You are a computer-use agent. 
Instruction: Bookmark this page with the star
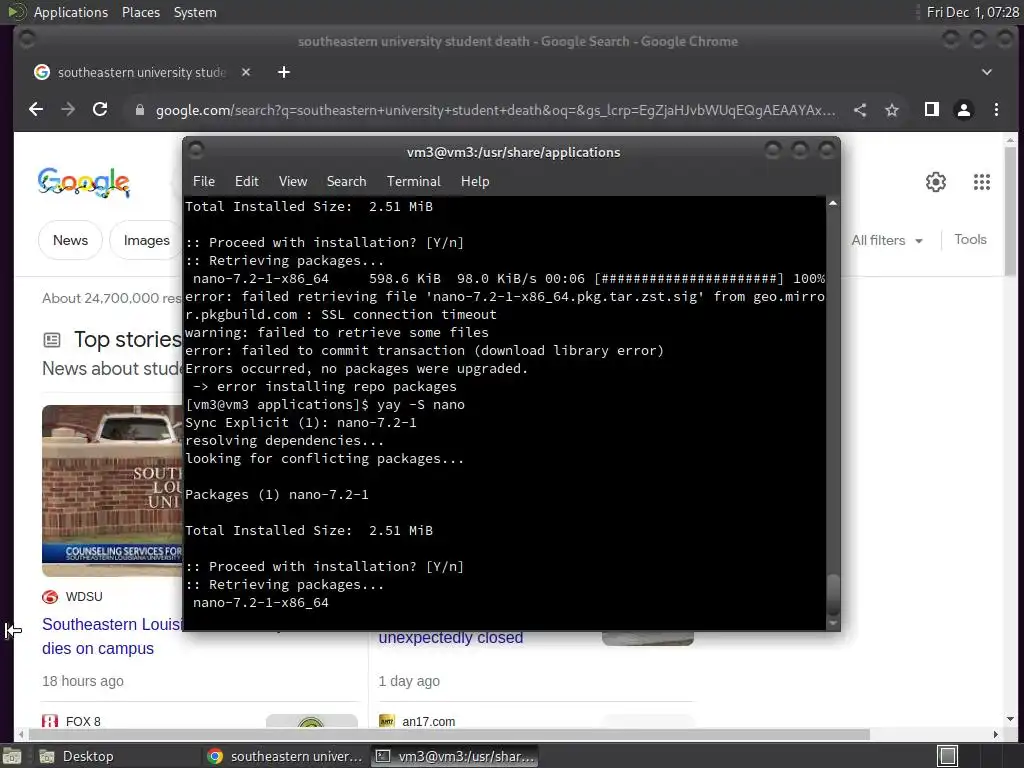[x=892, y=110]
